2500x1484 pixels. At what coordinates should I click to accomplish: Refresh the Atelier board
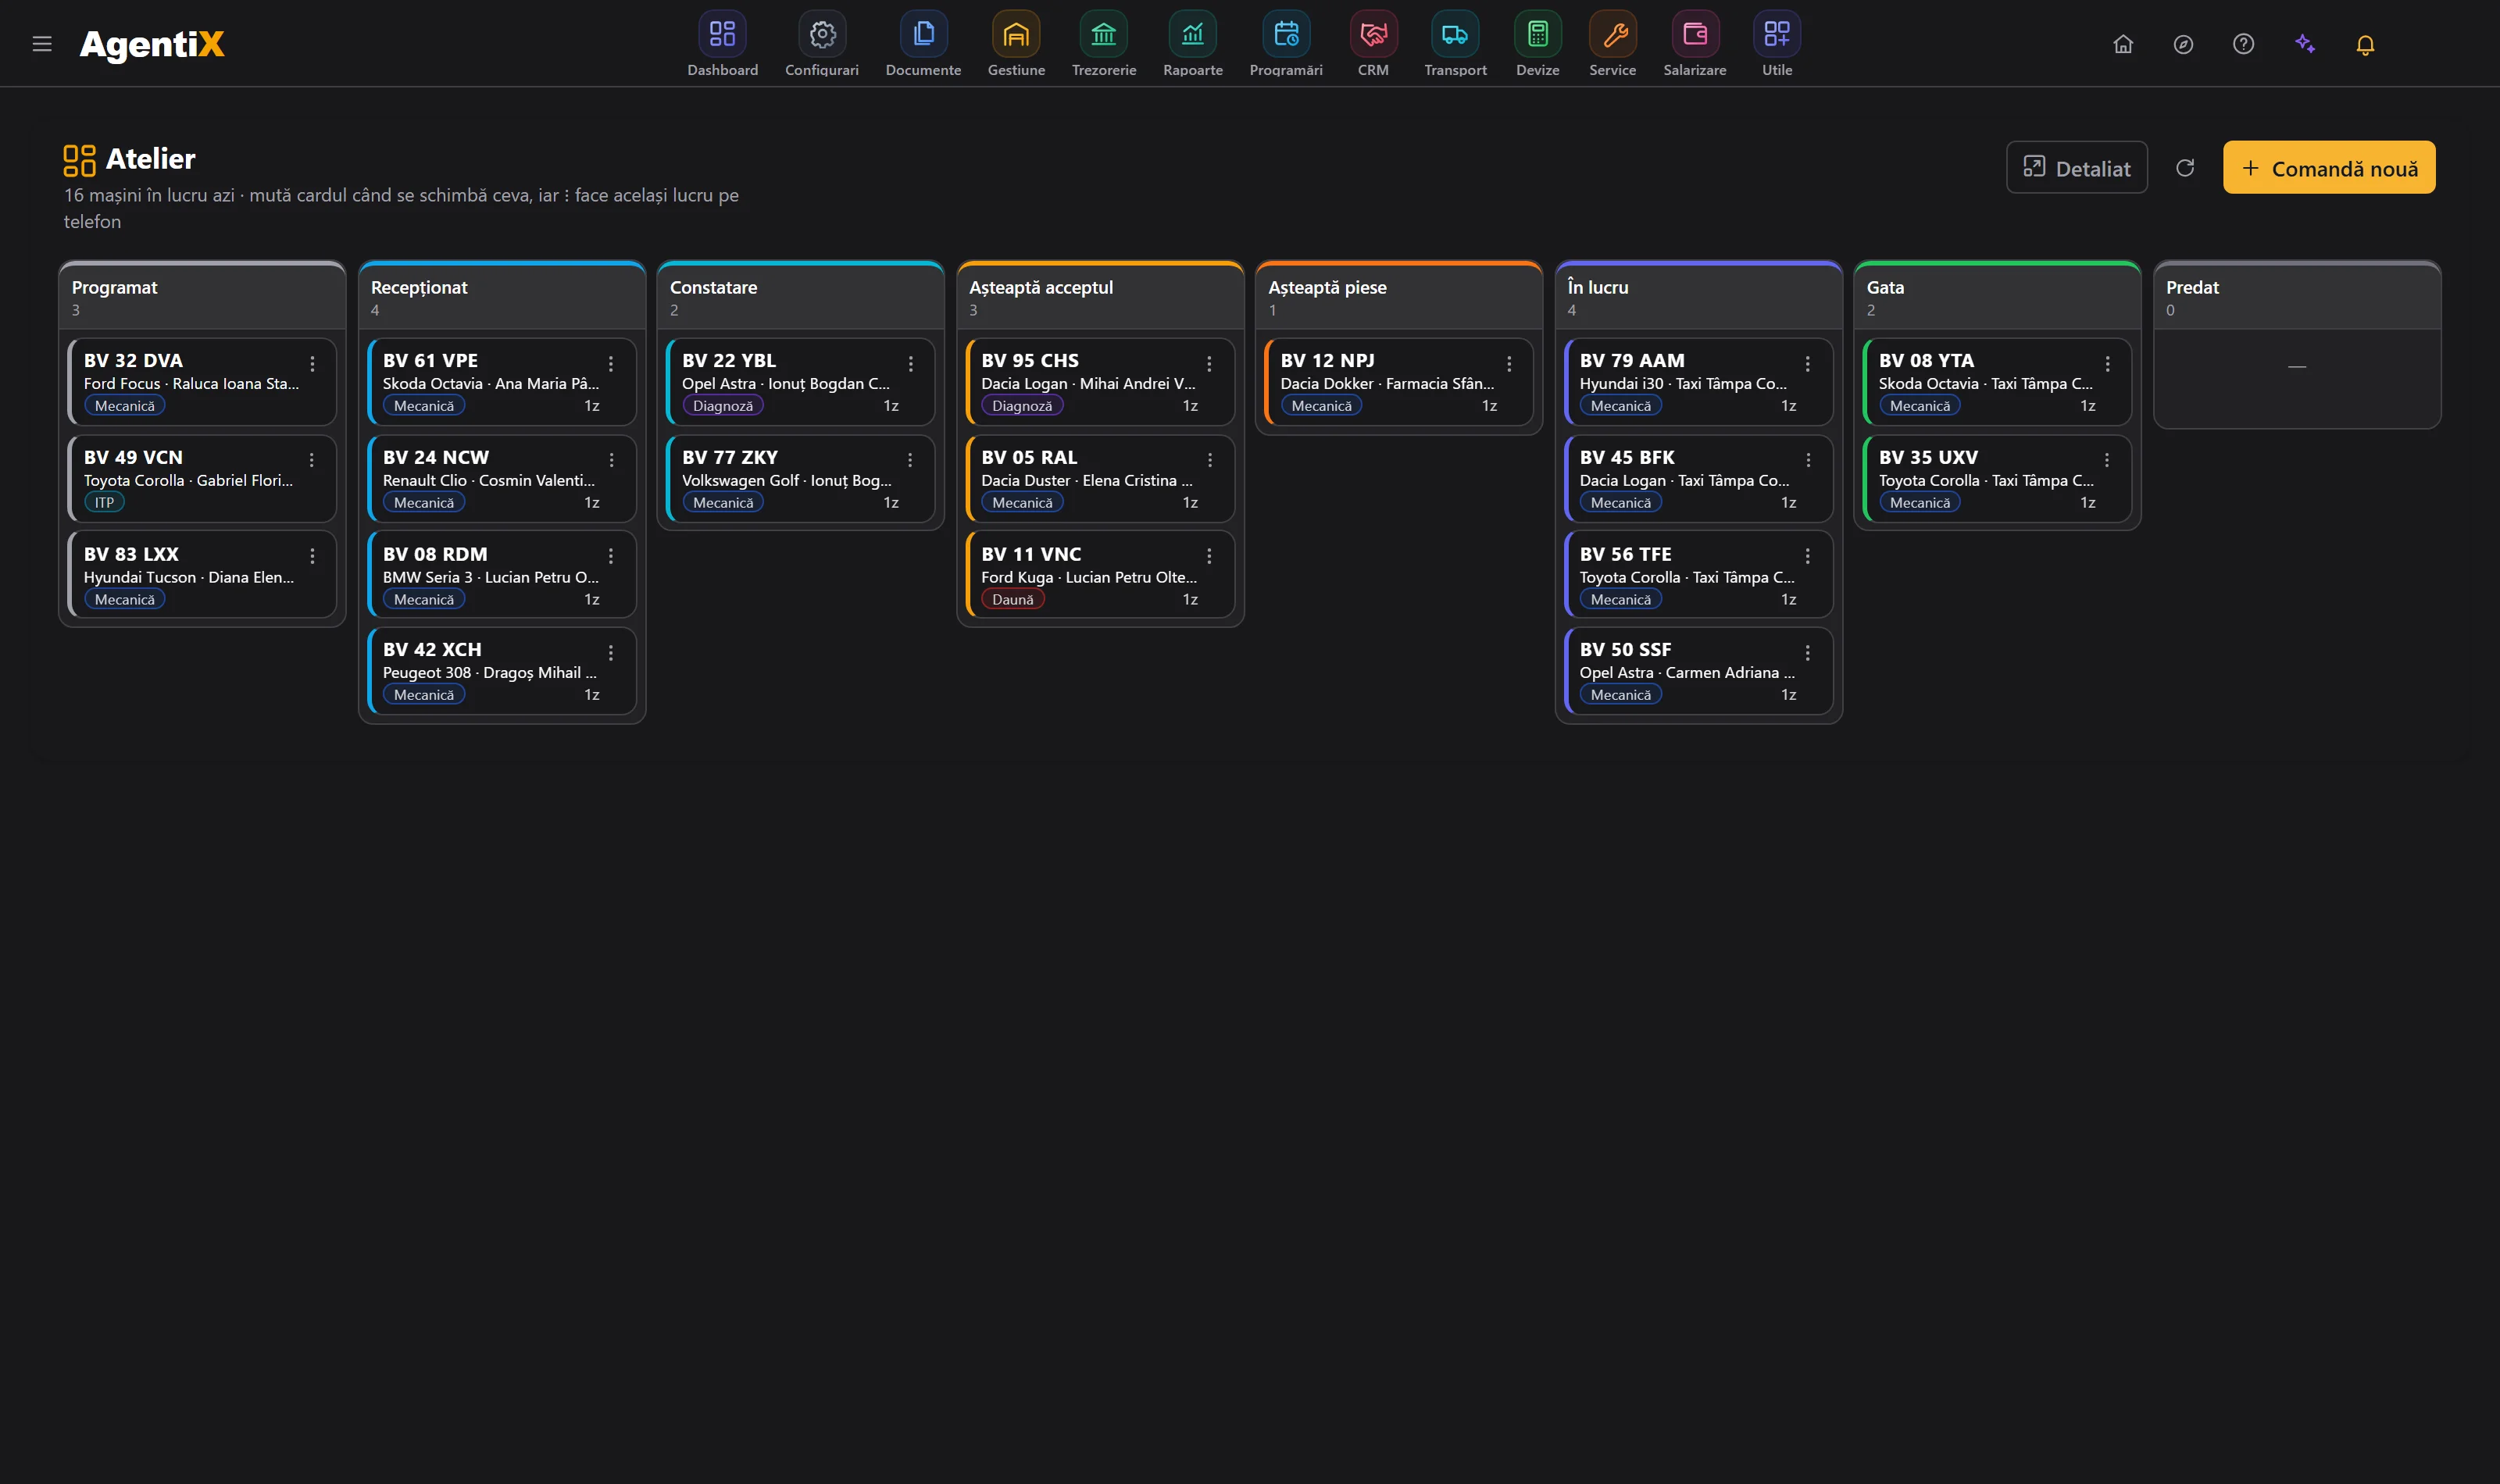click(x=2185, y=168)
